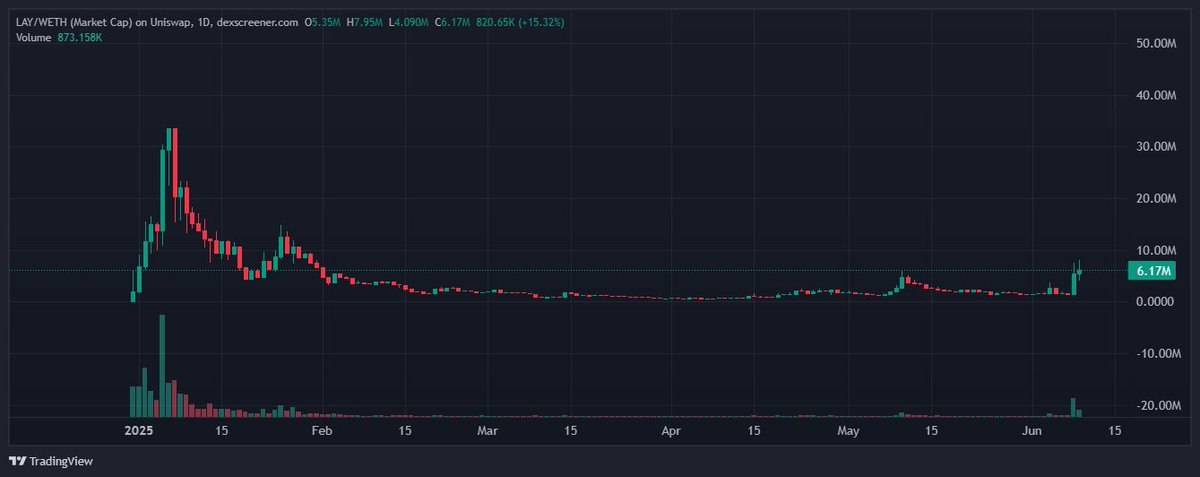The width and height of the screenshot is (1200, 477).
Task: Click the tallest green volume bar in January
Action: [x=162, y=365]
